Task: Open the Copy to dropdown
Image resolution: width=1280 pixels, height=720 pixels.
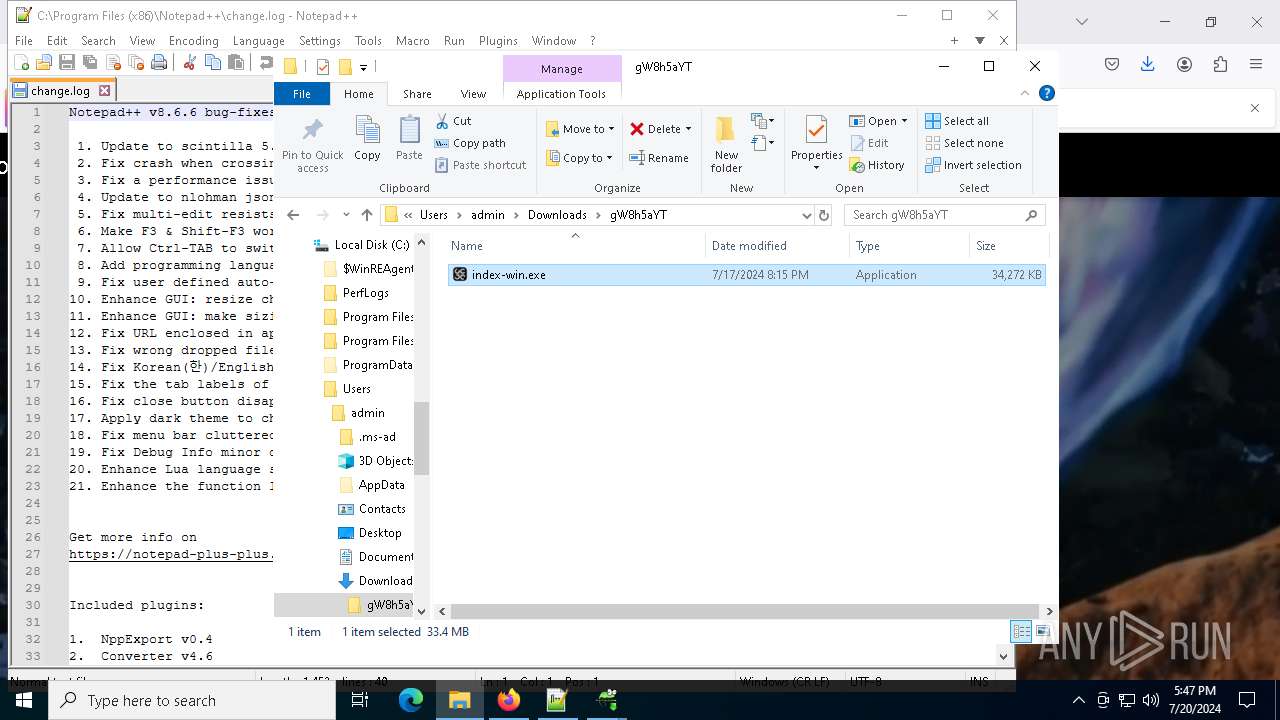Action: [x=580, y=158]
